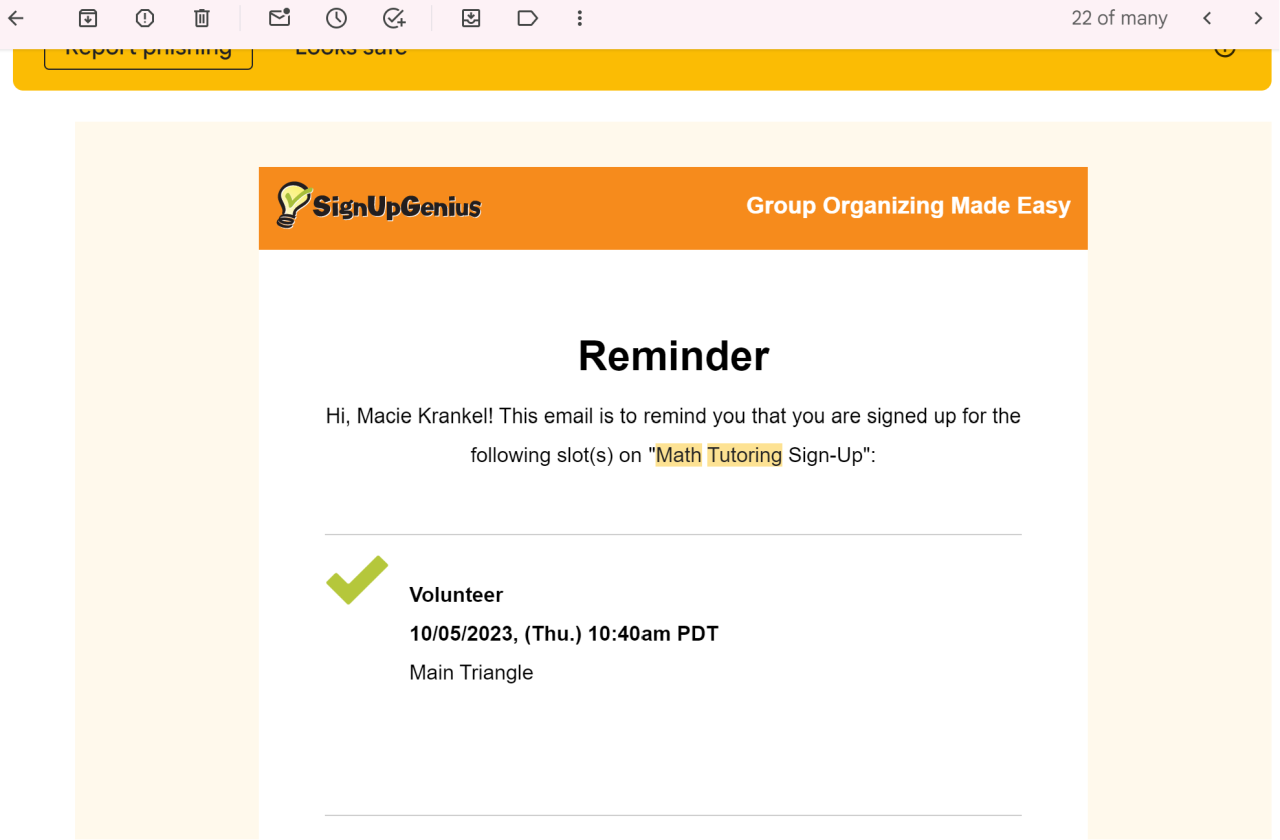
Task: Click the highlighted word Math
Action: (x=678, y=455)
